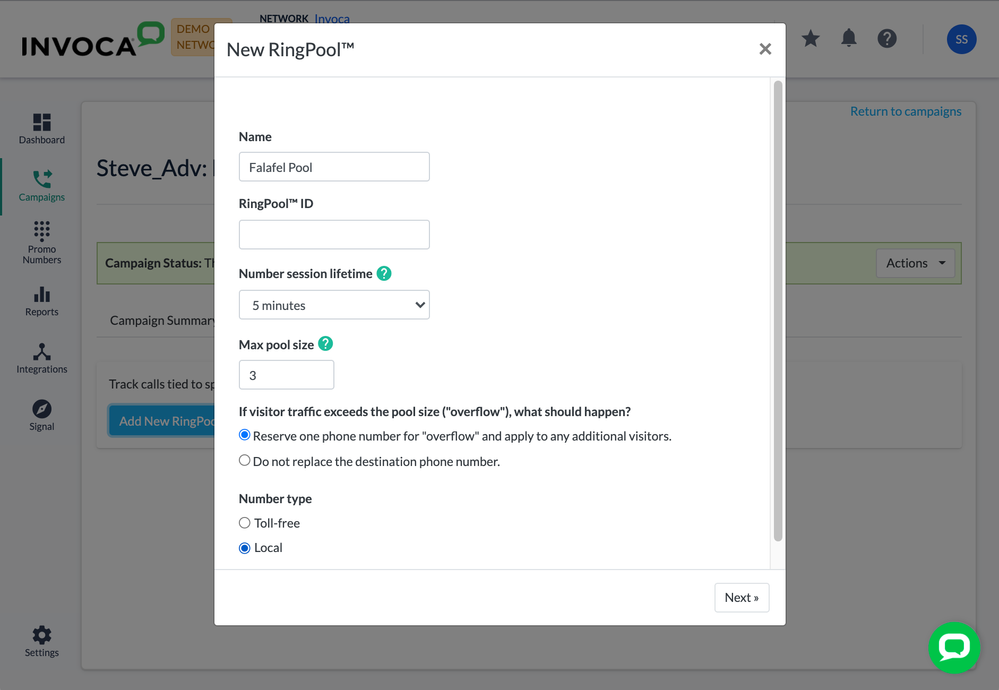Image resolution: width=999 pixels, height=690 pixels.
Task: Click the RingPool ID input field
Action: (x=334, y=235)
